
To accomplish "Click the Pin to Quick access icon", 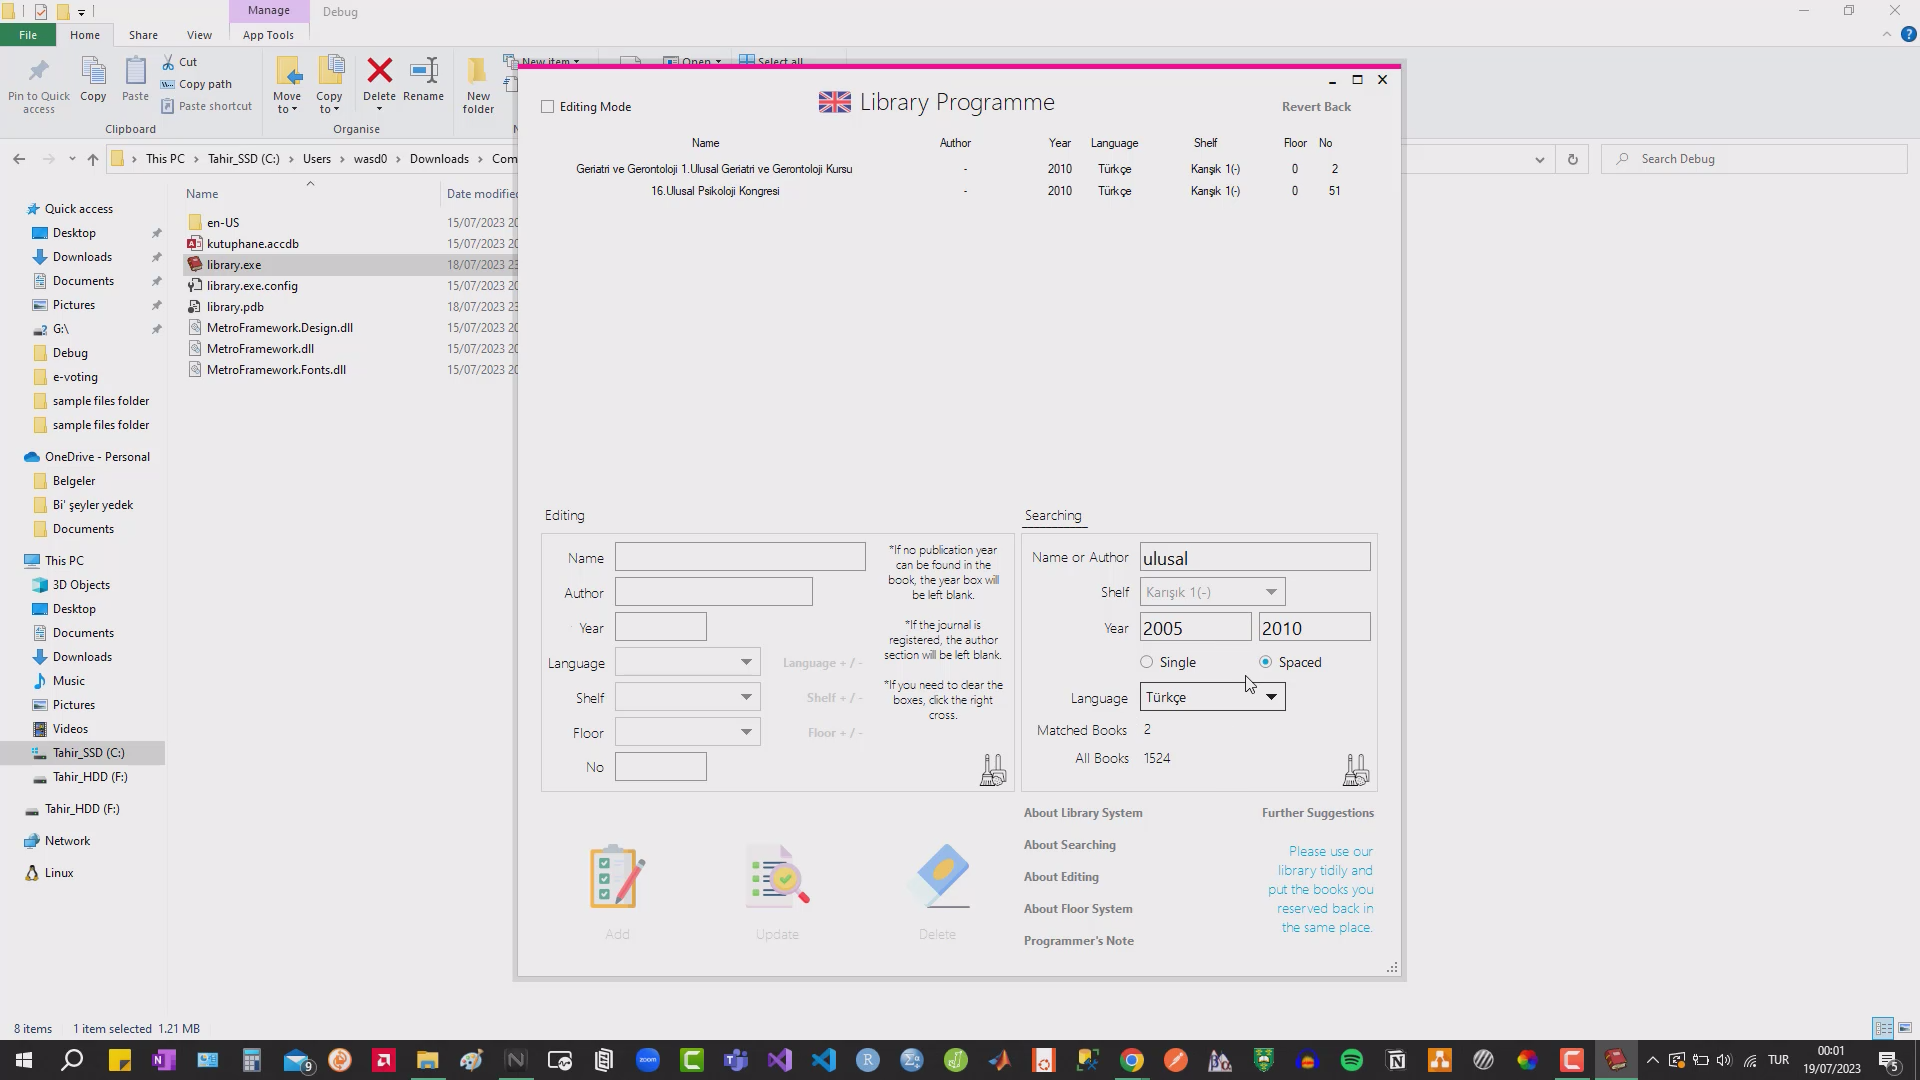I will (x=38, y=71).
